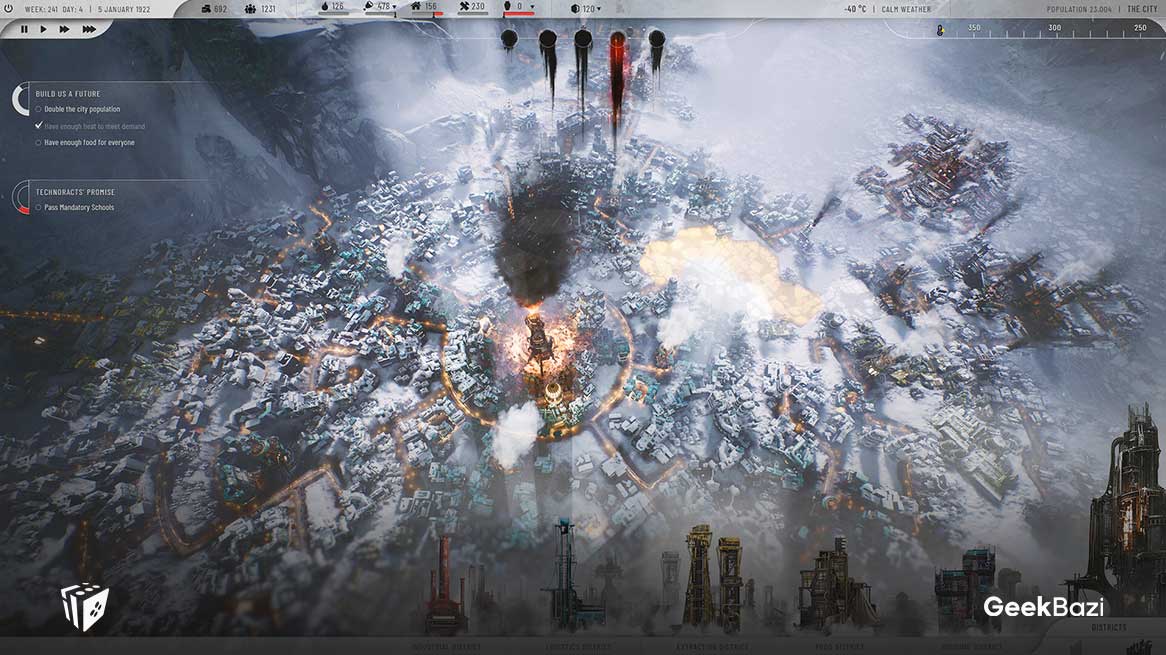Click the -40 °C temperature readout
This screenshot has height=655, width=1166.
[x=855, y=9]
